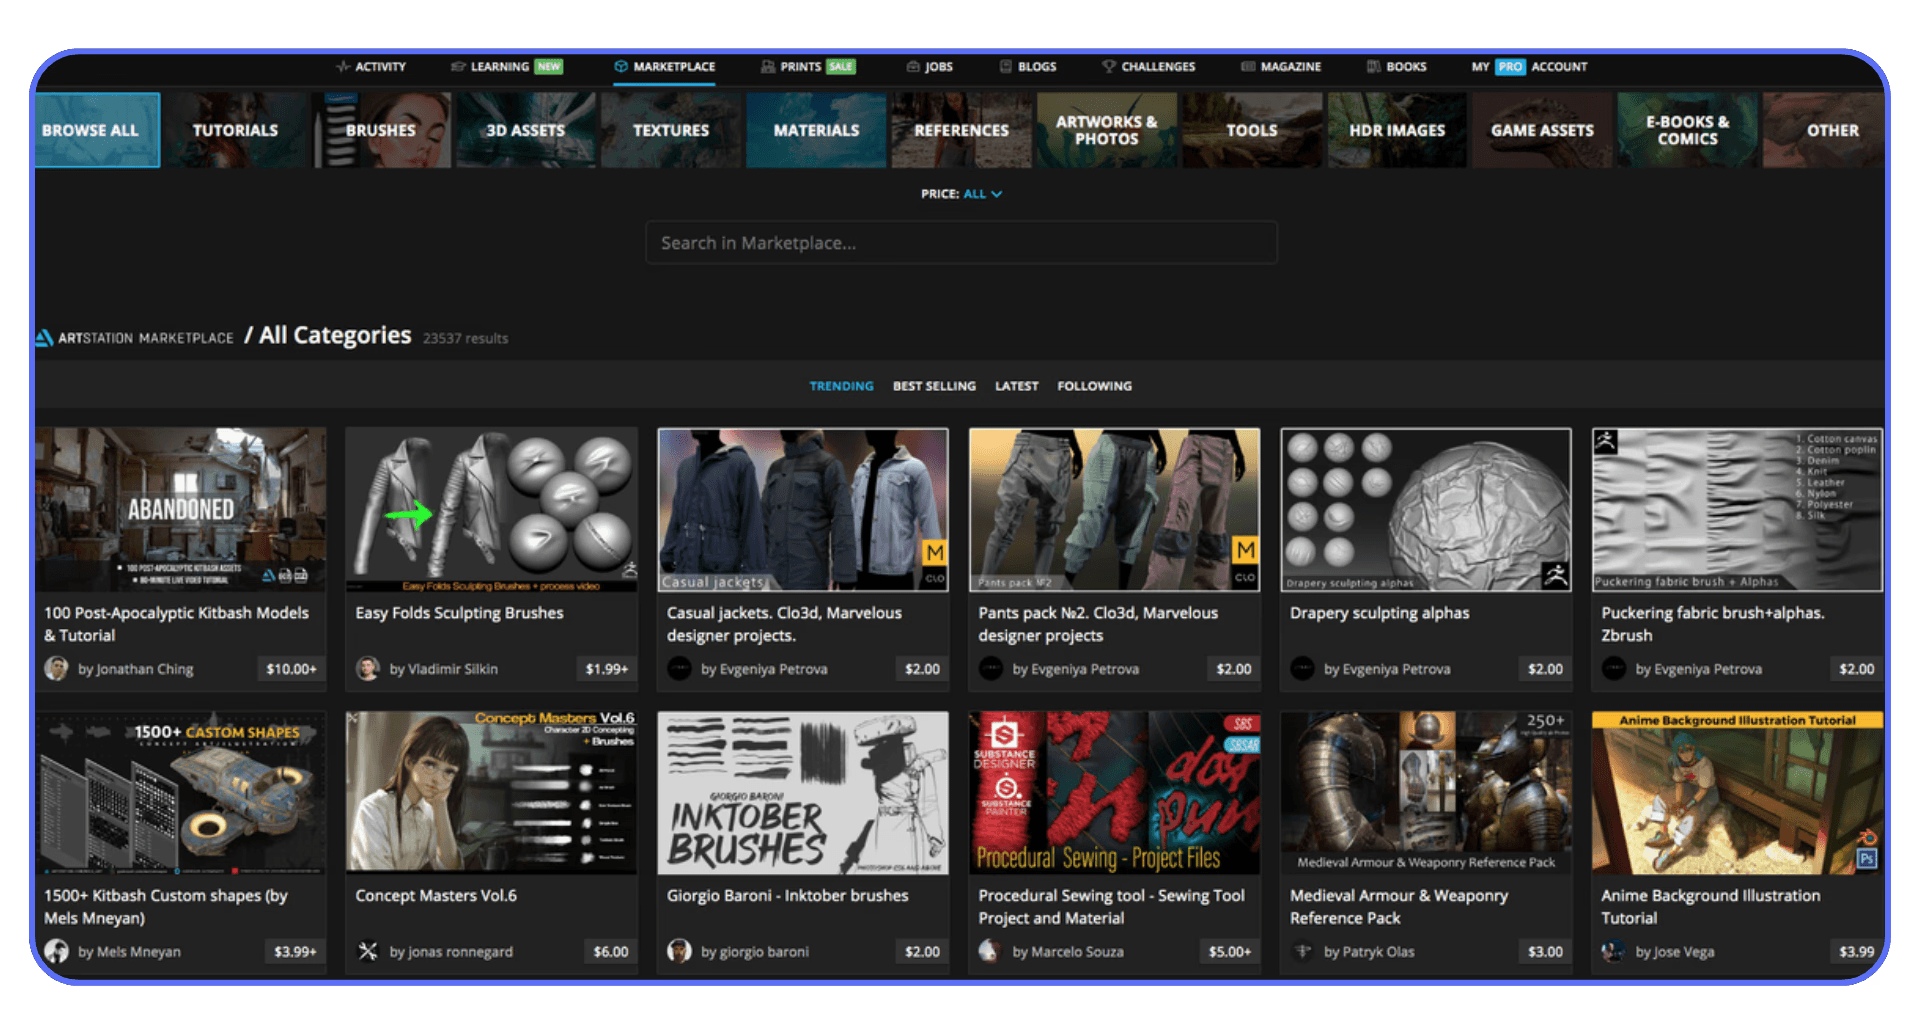The height and width of the screenshot is (1027, 1920).
Task: Select the References category
Action: pyautogui.click(x=961, y=130)
